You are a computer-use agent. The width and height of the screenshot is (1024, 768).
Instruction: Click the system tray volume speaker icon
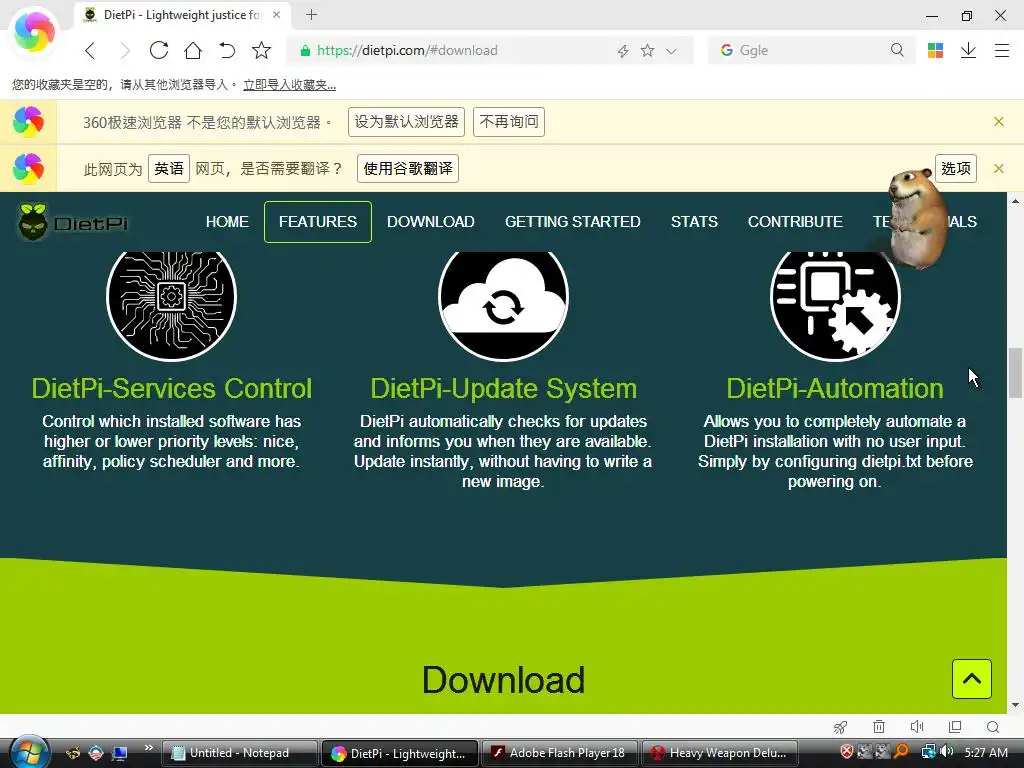[946, 752]
